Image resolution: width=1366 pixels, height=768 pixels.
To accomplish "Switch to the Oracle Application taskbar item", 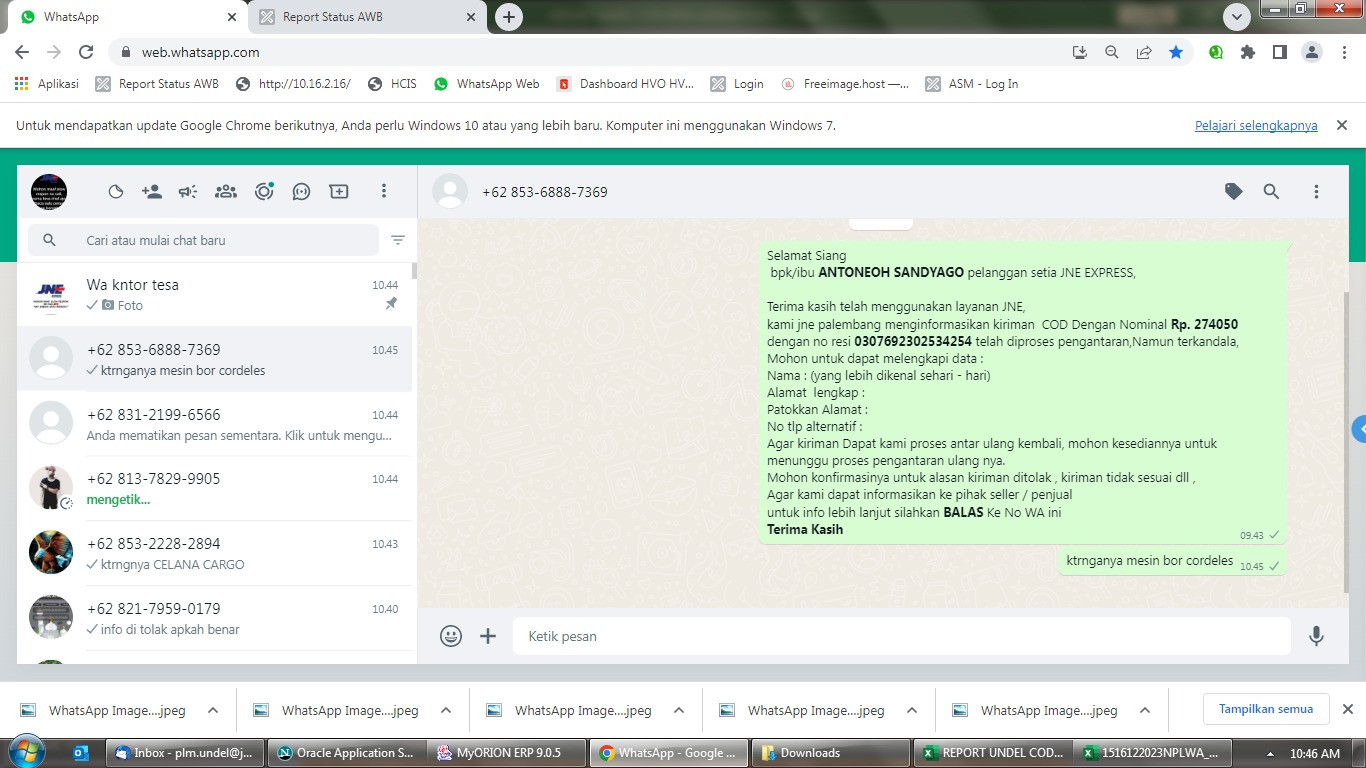I will point(345,753).
